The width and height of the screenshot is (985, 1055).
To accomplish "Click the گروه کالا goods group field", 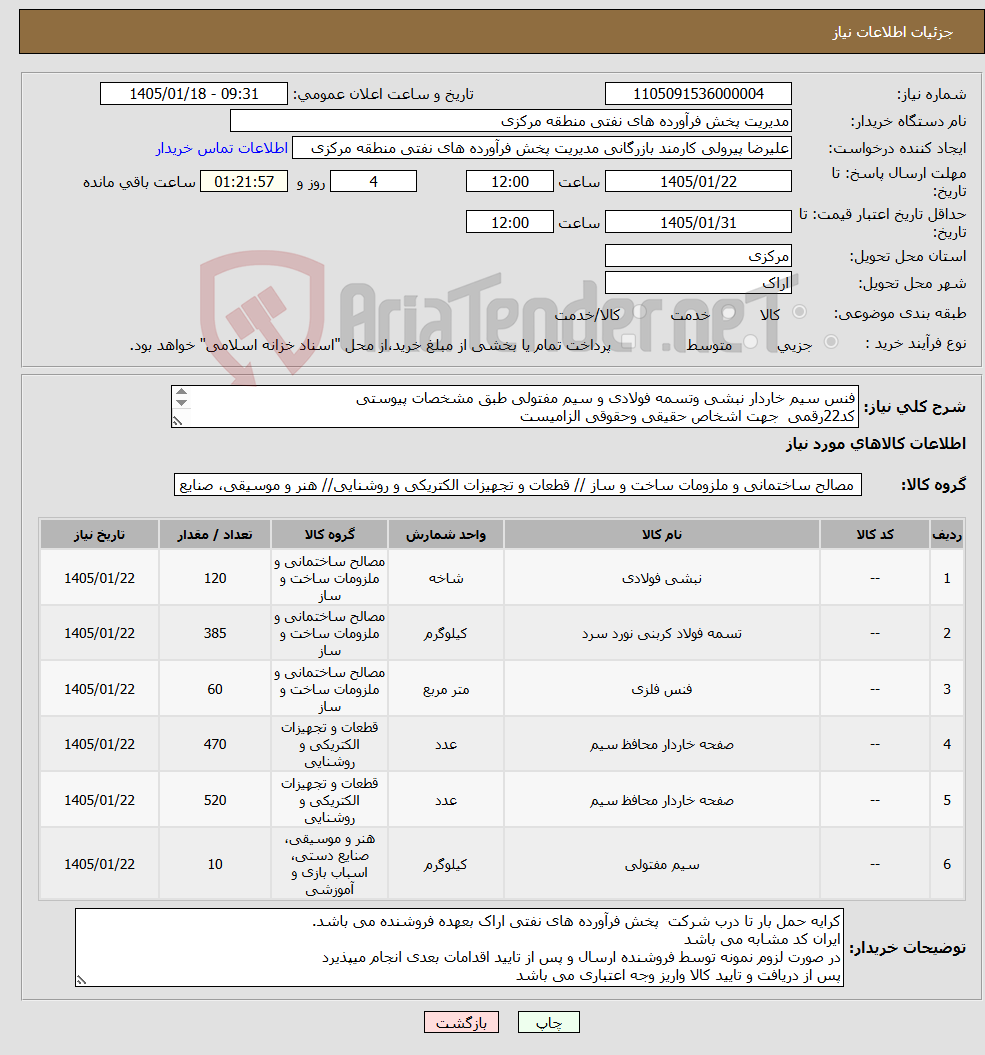I will [x=517, y=485].
